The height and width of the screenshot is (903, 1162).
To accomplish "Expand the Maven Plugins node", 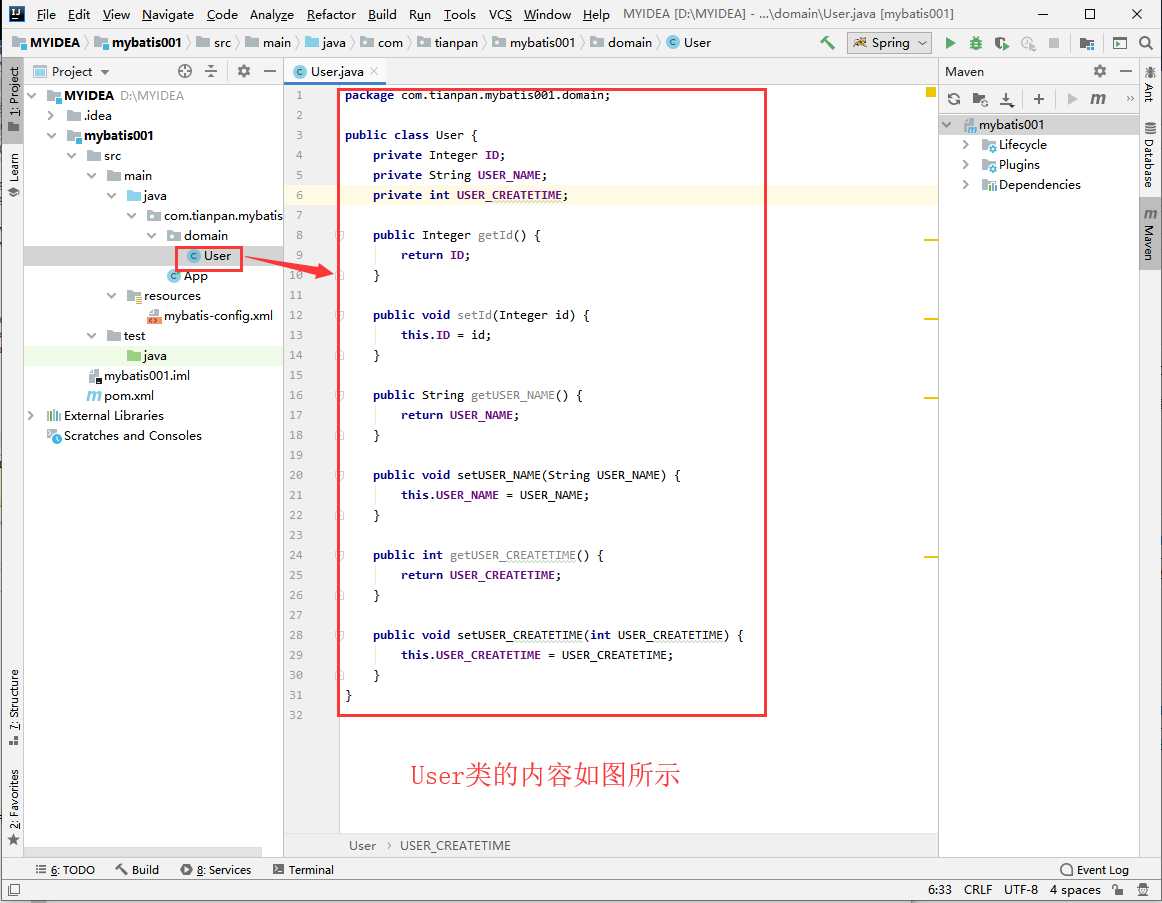I will (x=966, y=164).
